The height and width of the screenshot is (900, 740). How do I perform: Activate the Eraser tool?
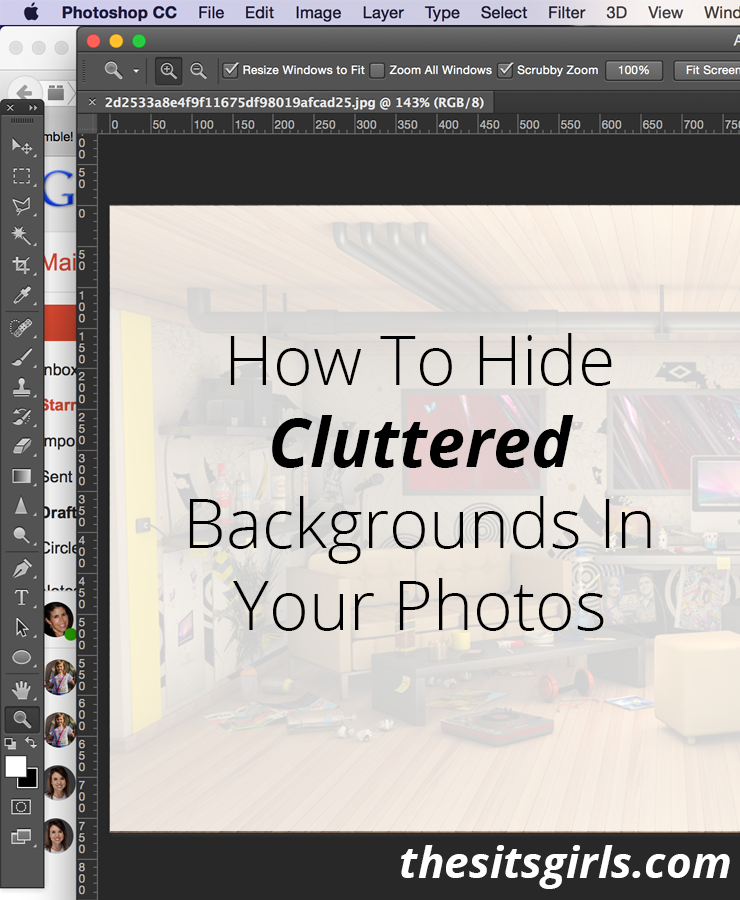(22, 446)
